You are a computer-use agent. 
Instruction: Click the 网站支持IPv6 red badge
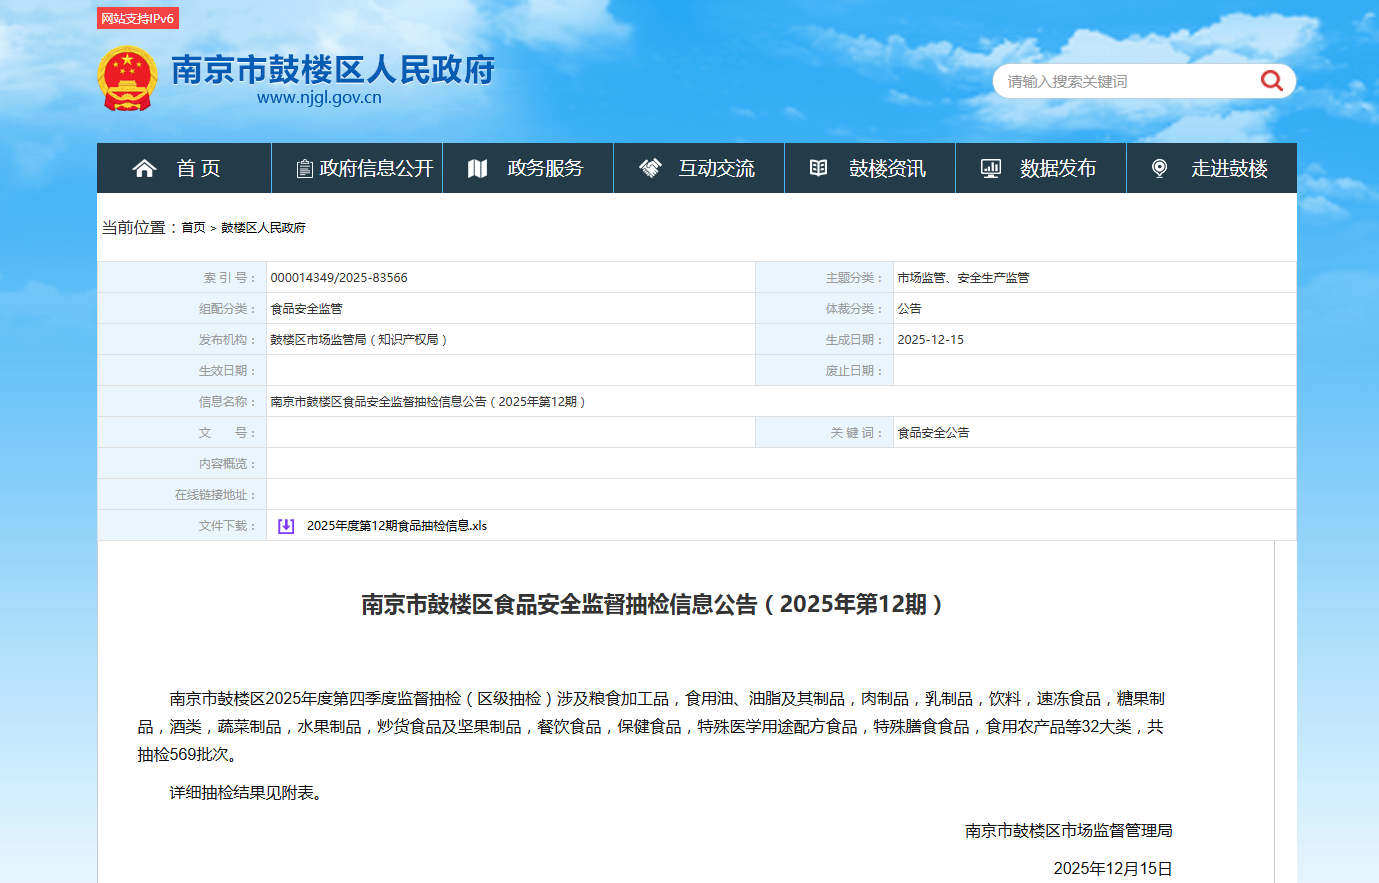[x=137, y=18]
